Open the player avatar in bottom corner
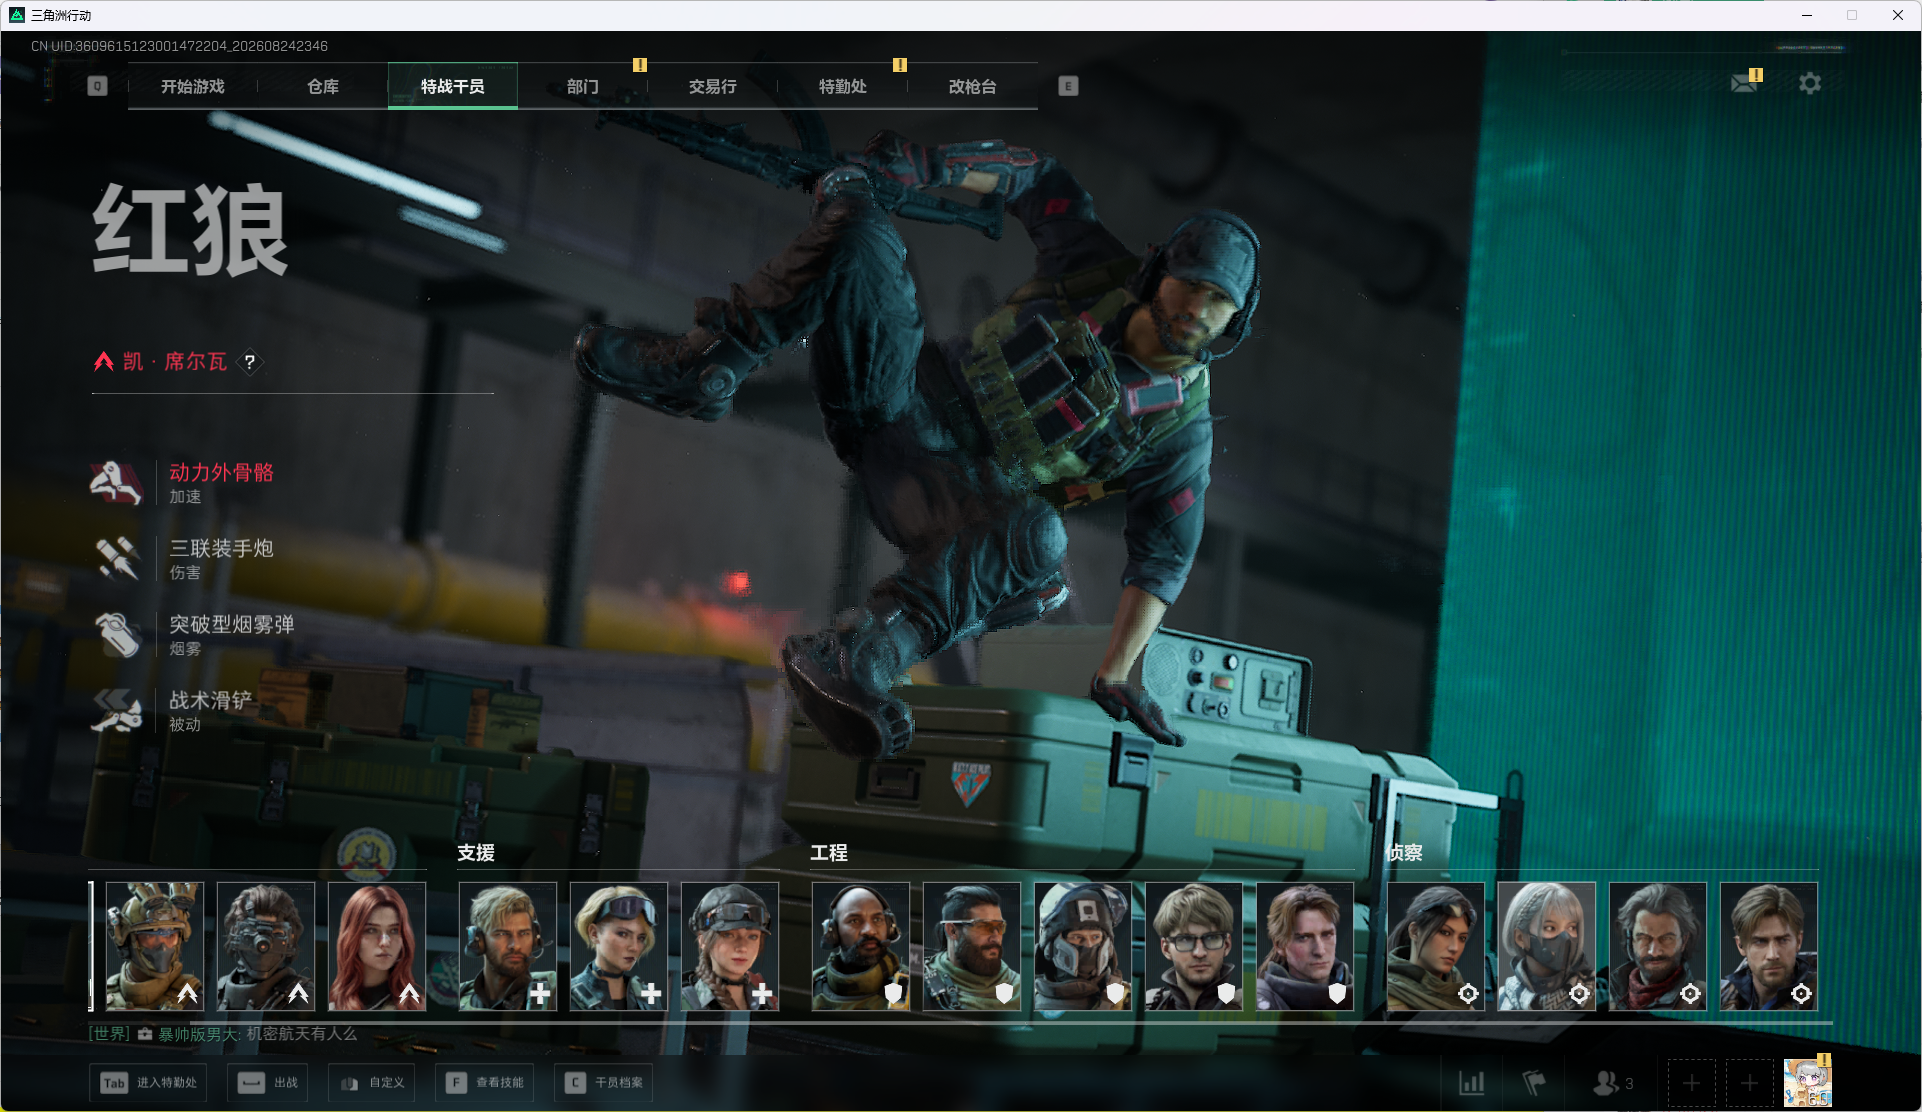1922x1112 pixels. click(x=1808, y=1082)
